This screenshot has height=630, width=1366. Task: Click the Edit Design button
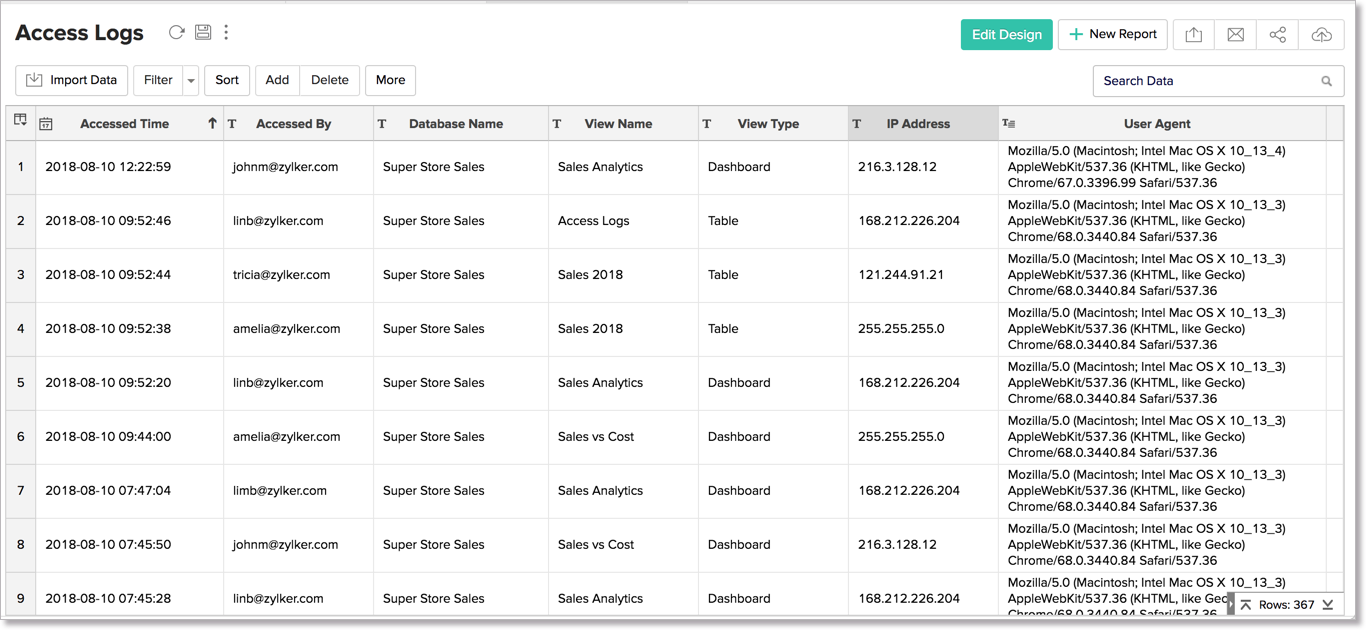click(x=1006, y=34)
